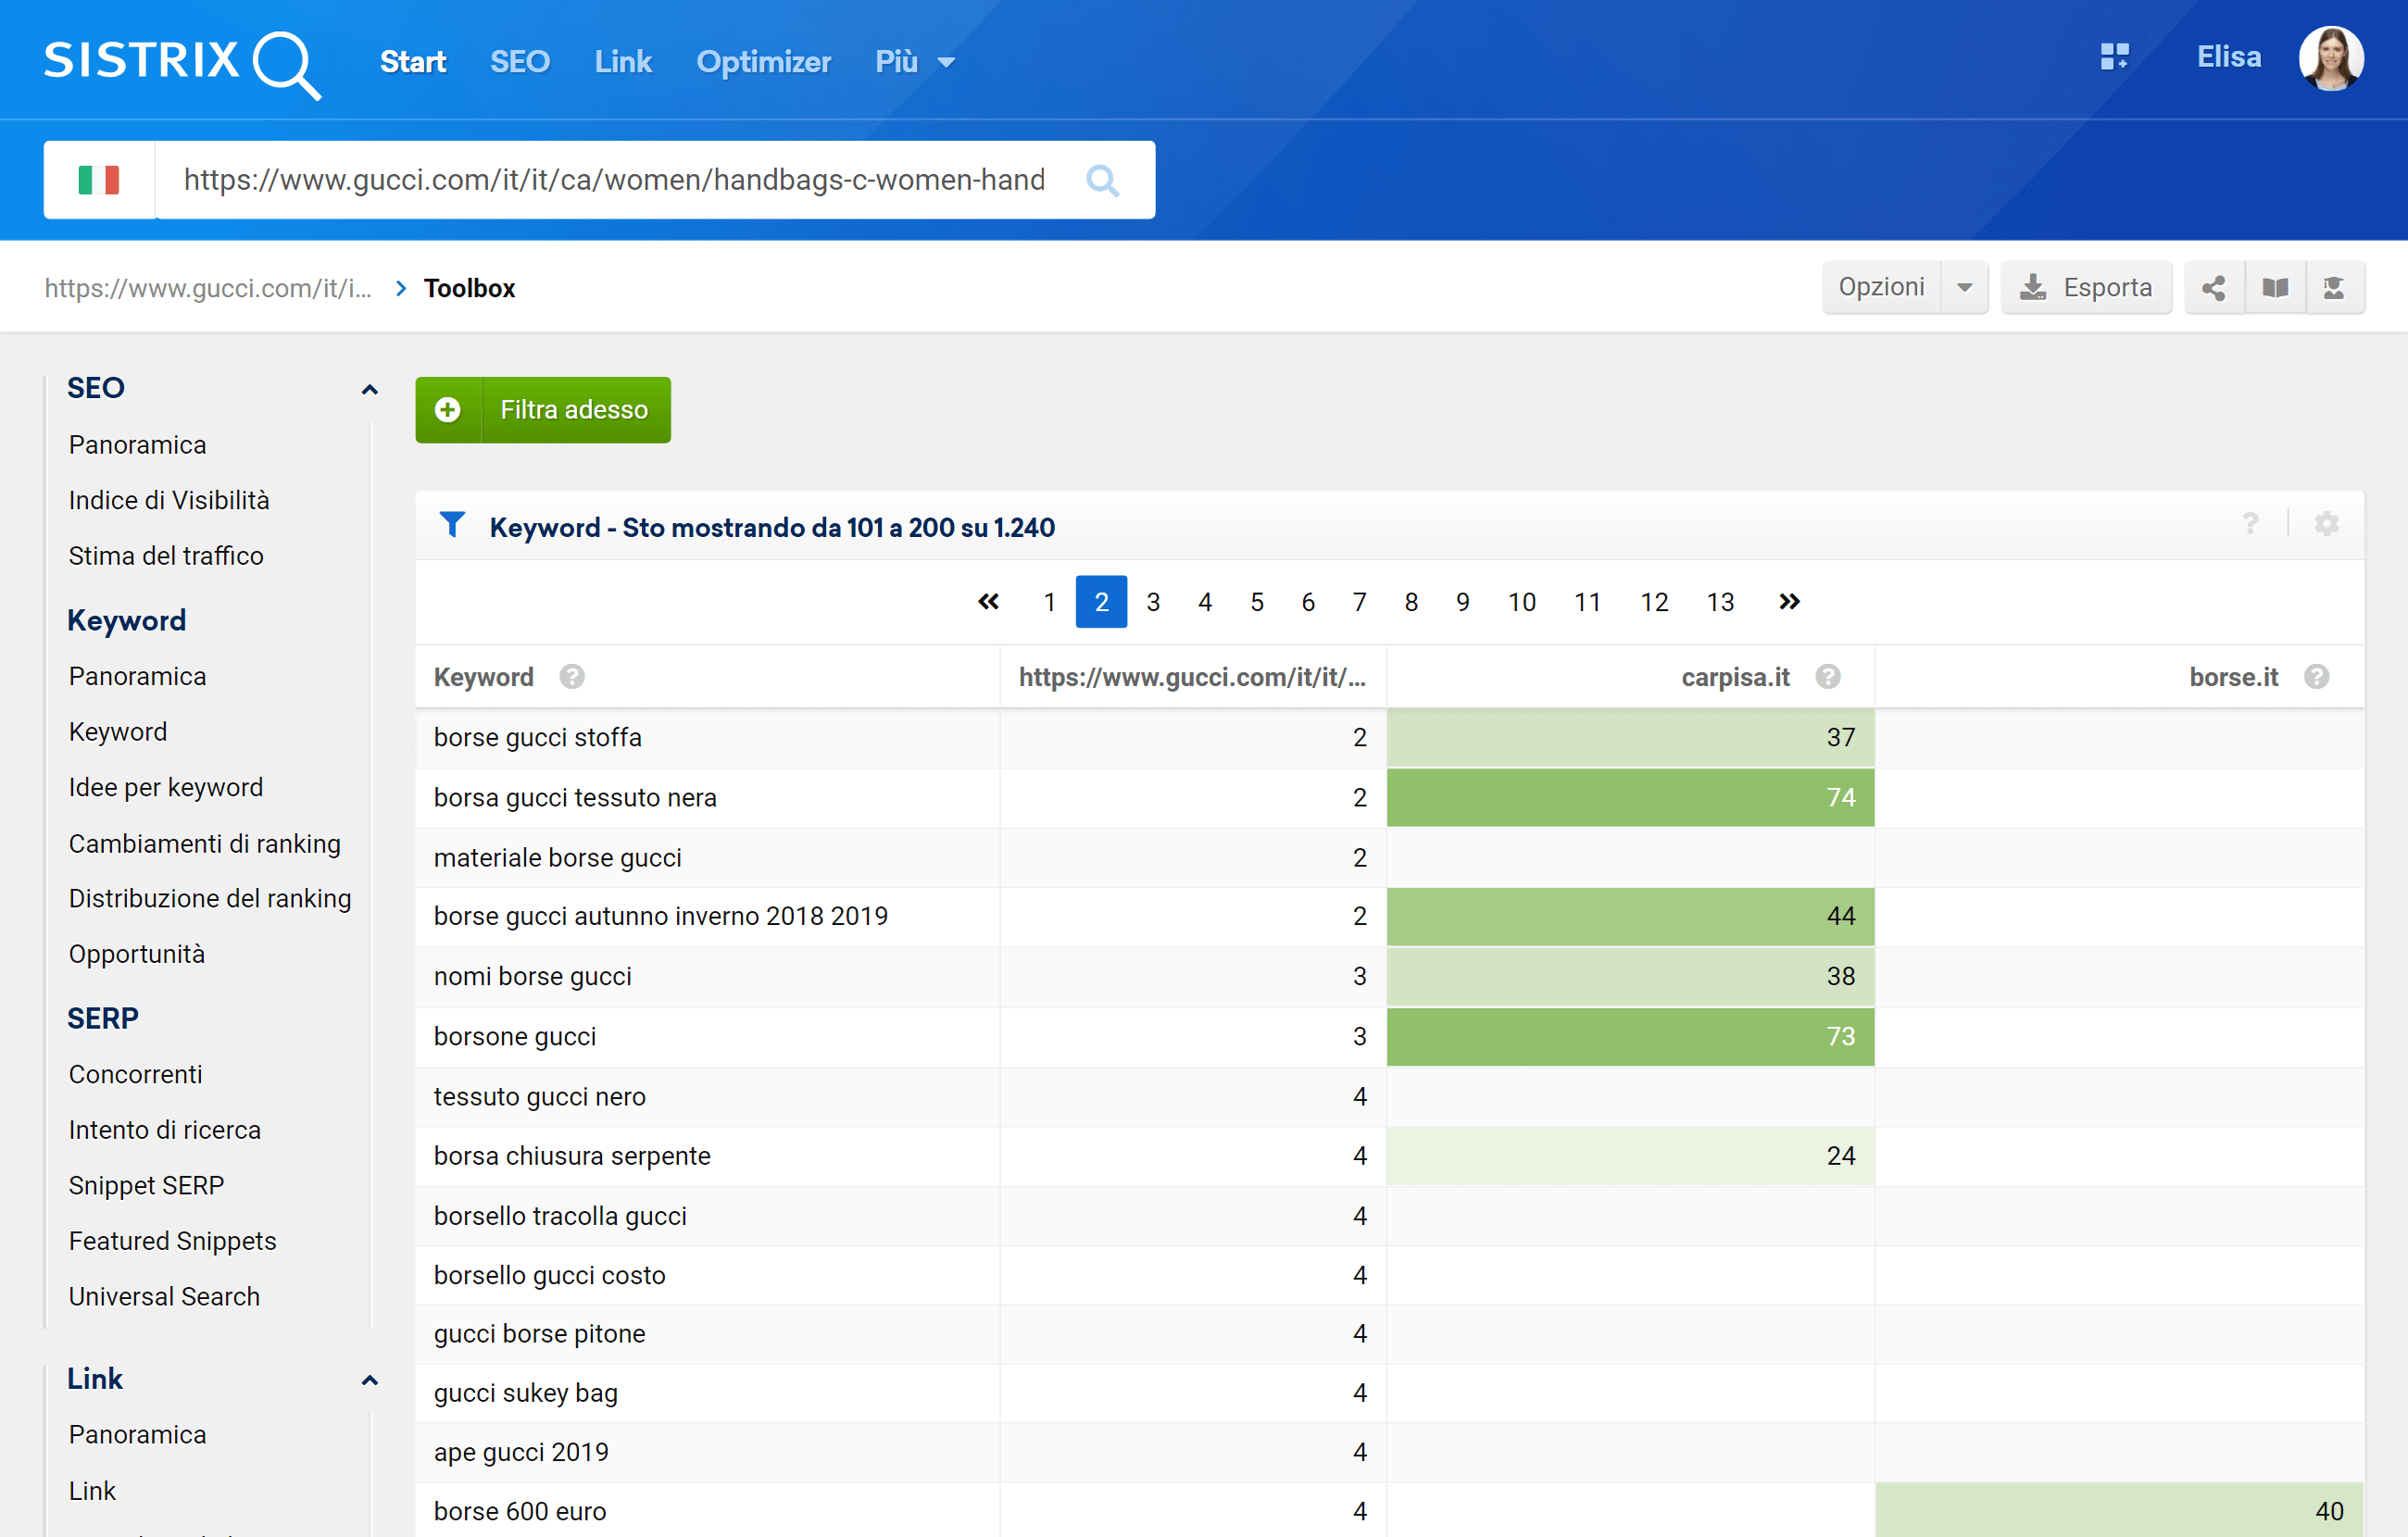Click the search magnifier icon in URL field

click(x=1102, y=180)
